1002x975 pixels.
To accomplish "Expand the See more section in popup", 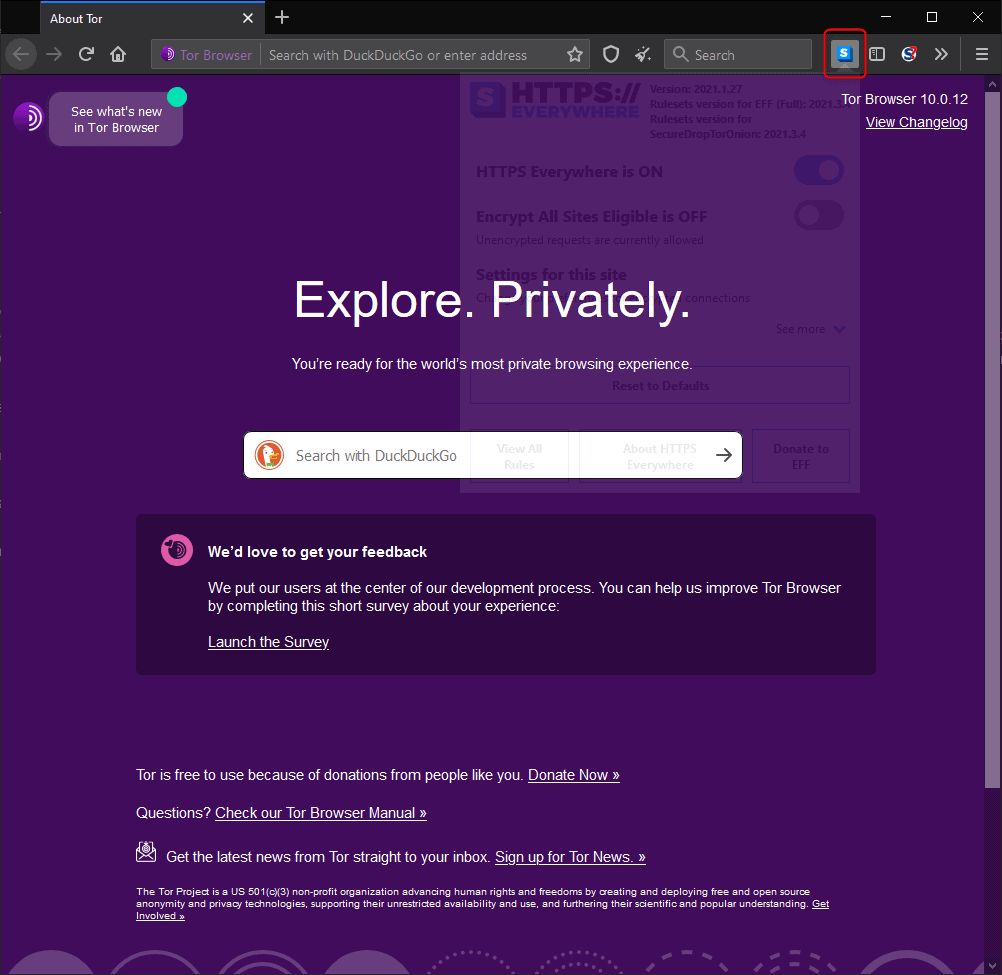I will tap(810, 329).
